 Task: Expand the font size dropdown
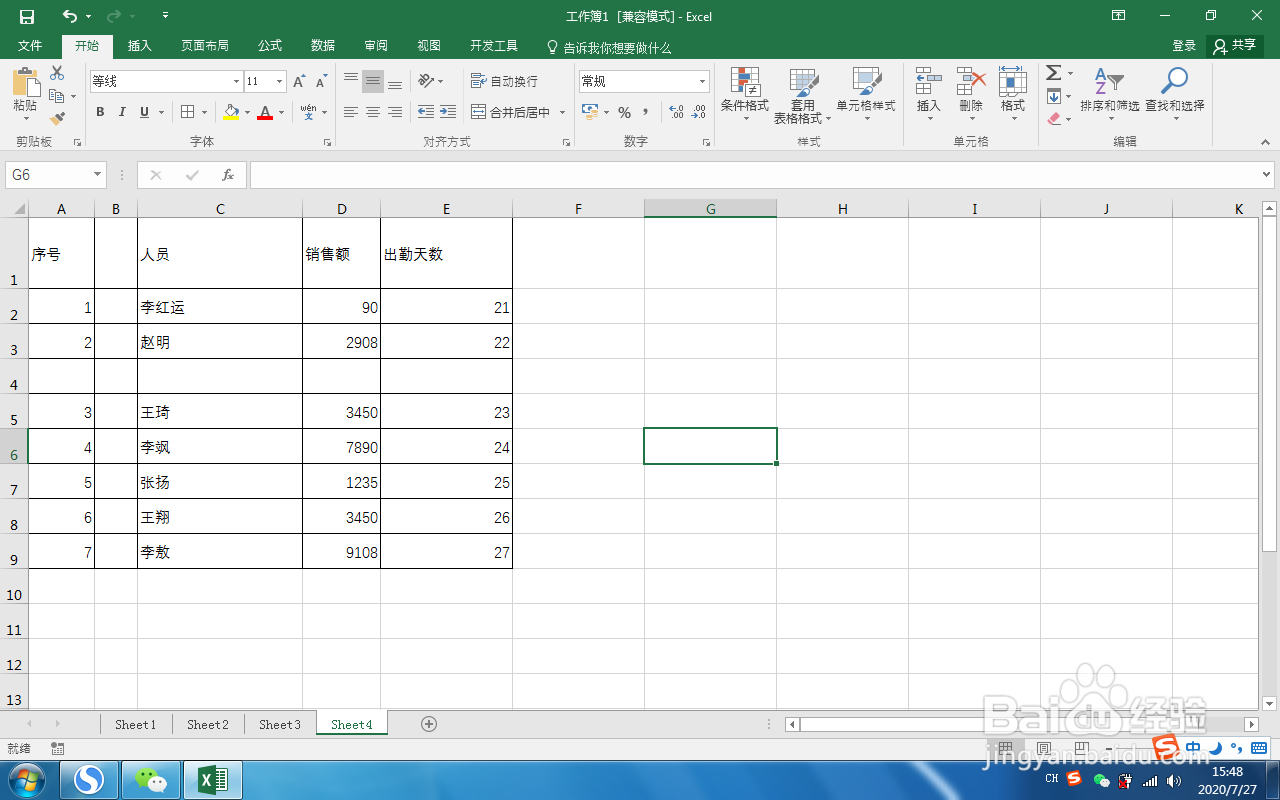tap(276, 81)
